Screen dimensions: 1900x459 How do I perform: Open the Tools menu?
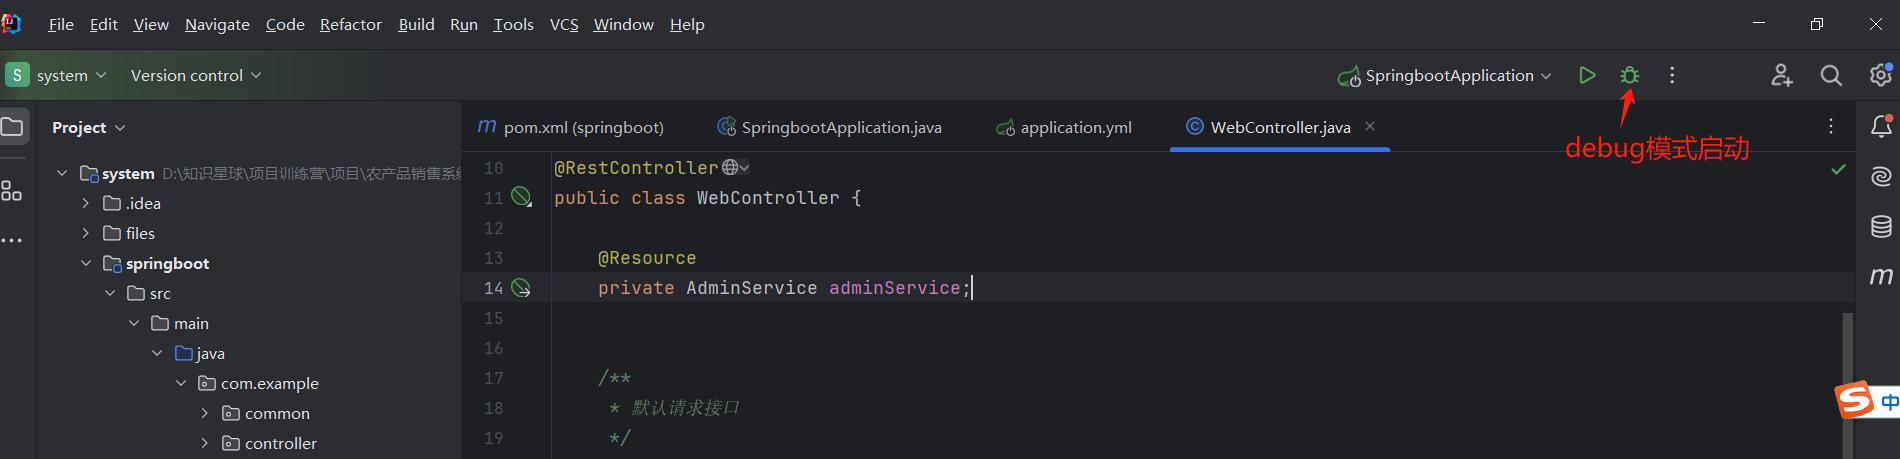(x=513, y=24)
